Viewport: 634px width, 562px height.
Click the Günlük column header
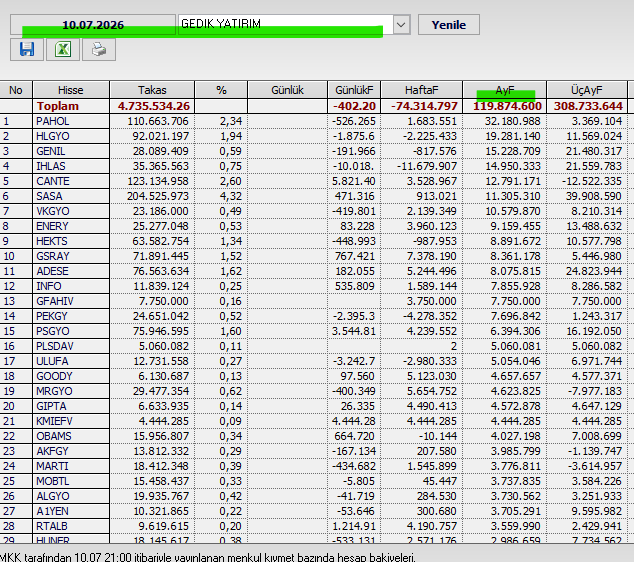coord(287,90)
